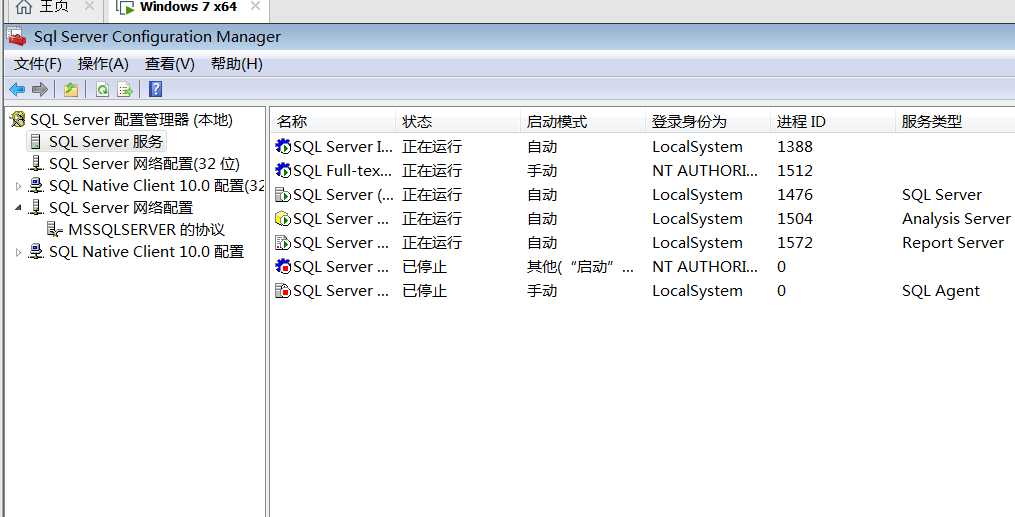The image size is (1015, 517).
Task: Click 正在运行 status in process 1388 row
Action: click(432, 147)
